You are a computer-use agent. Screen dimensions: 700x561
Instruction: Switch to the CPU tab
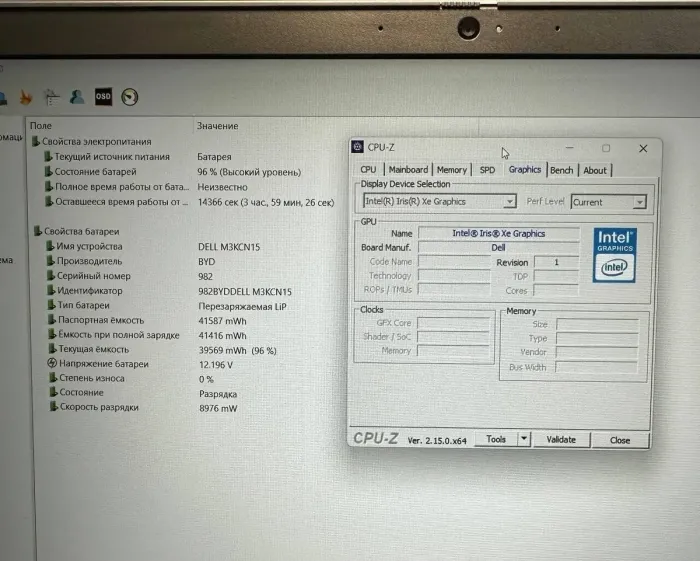(368, 170)
